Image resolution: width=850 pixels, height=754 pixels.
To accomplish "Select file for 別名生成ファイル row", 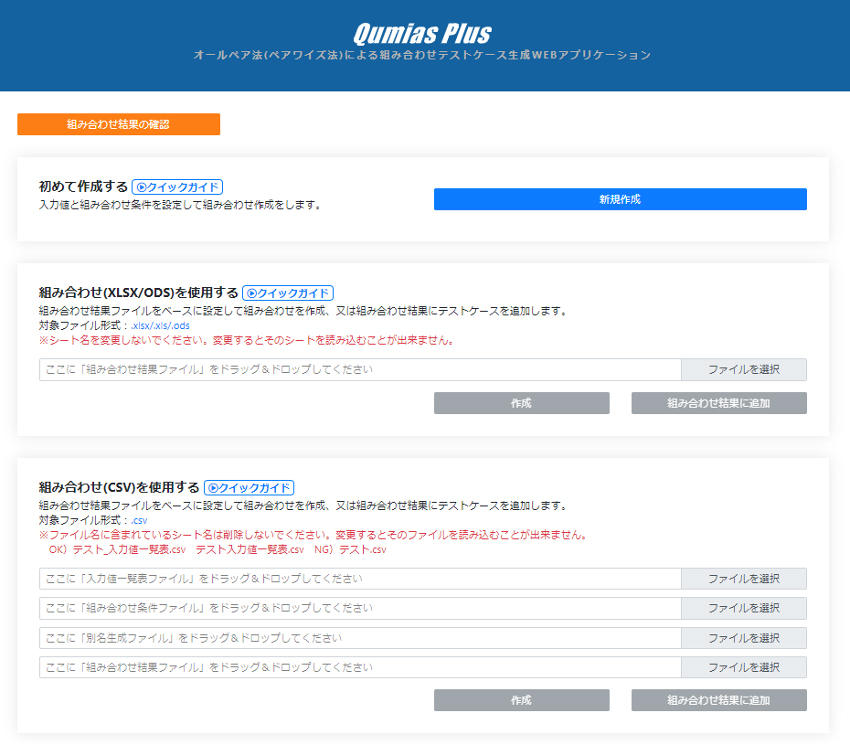I will tap(743, 638).
